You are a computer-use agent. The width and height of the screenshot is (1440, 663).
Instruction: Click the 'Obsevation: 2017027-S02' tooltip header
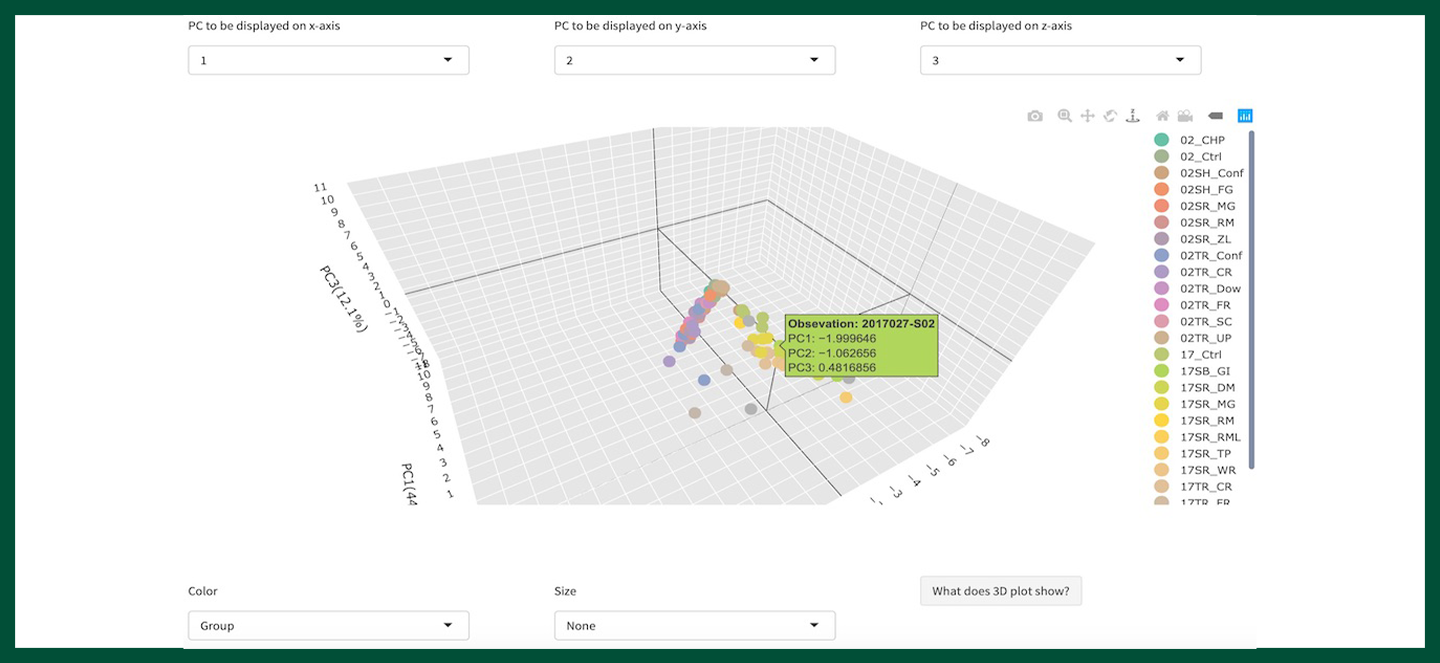pyautogui.click(x=861, y=324)
